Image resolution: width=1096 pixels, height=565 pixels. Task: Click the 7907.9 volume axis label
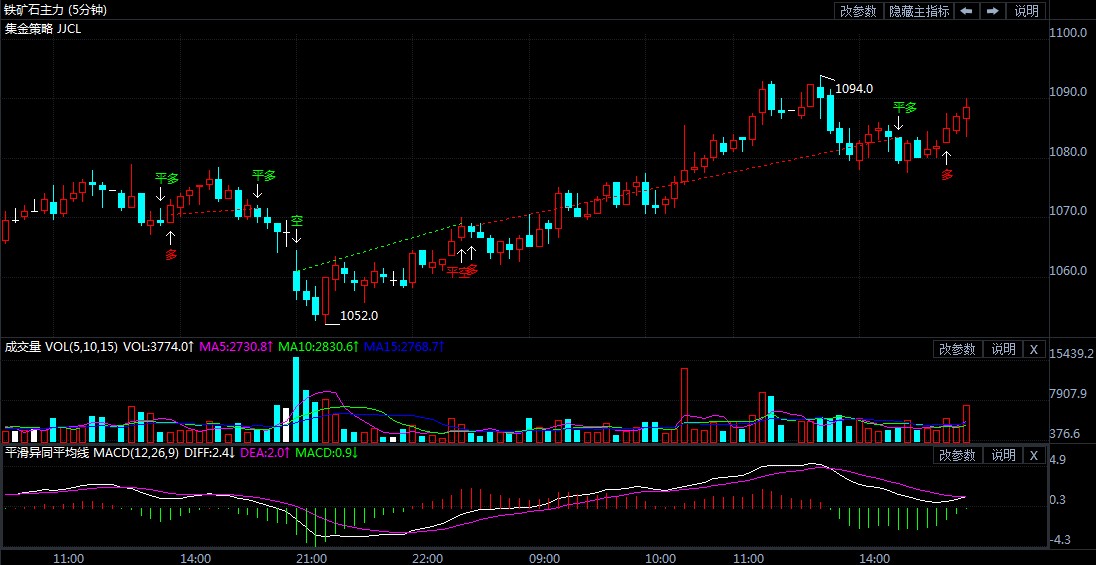point(1069,394)
